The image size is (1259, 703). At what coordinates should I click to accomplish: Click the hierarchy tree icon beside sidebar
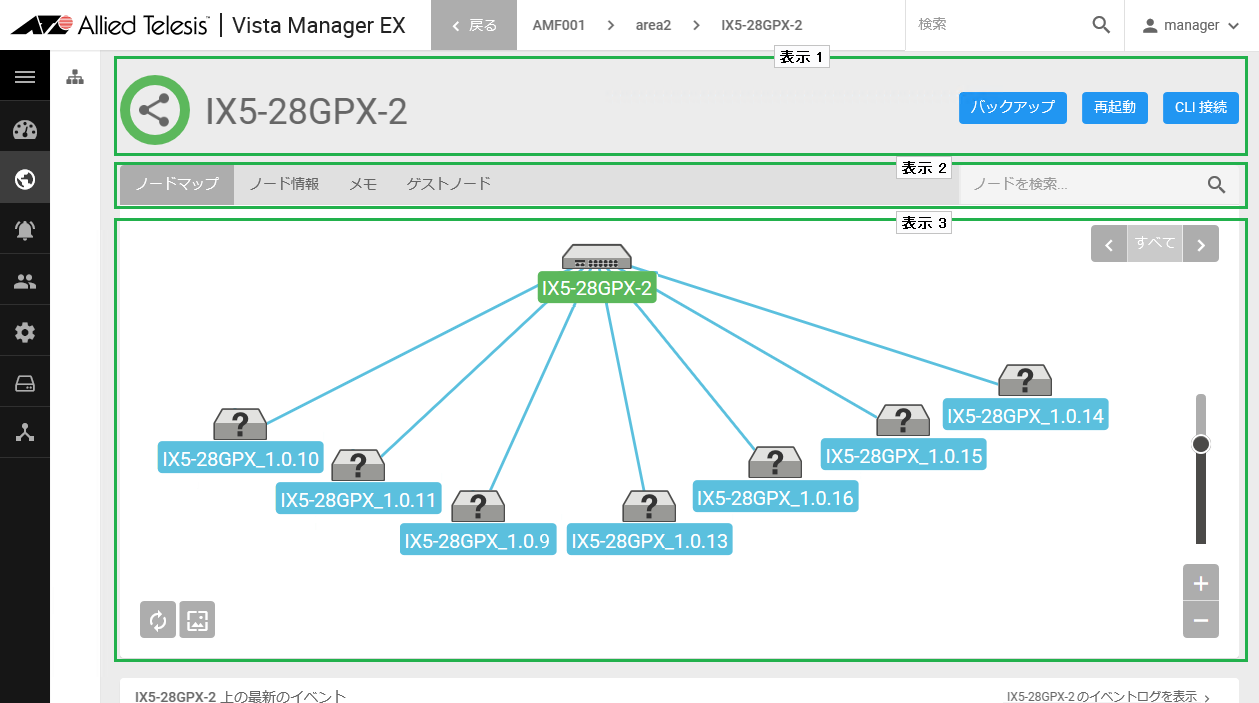click(x=75, y=77)
